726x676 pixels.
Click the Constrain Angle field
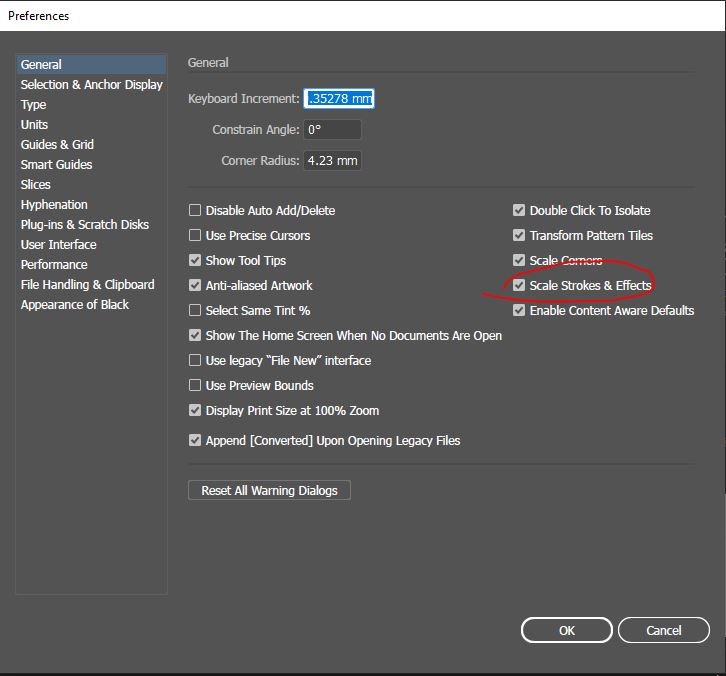coord(332,130)
